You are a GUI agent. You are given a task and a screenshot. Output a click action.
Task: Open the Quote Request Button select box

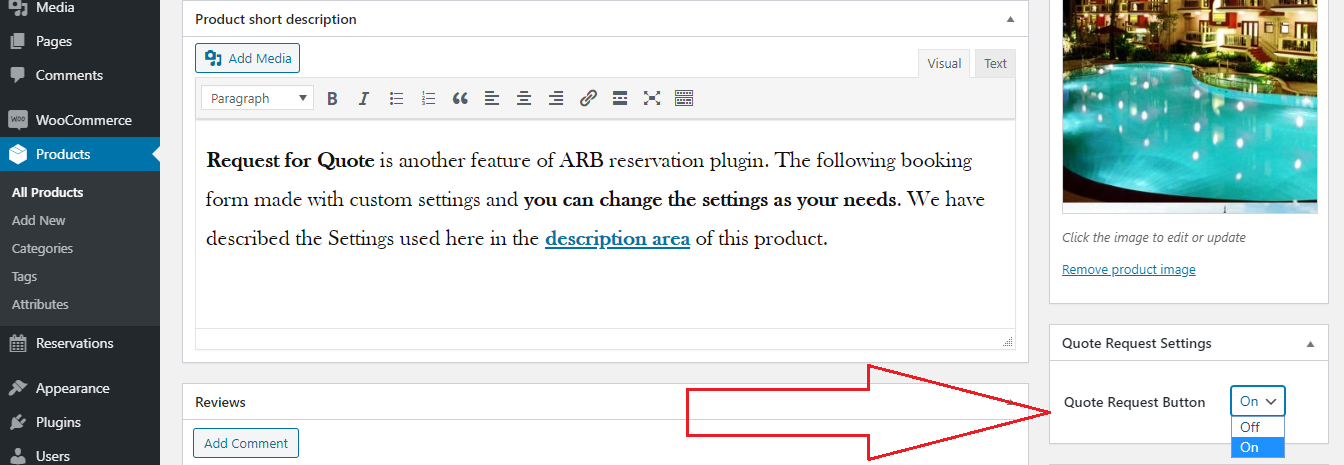(1257, 401)
